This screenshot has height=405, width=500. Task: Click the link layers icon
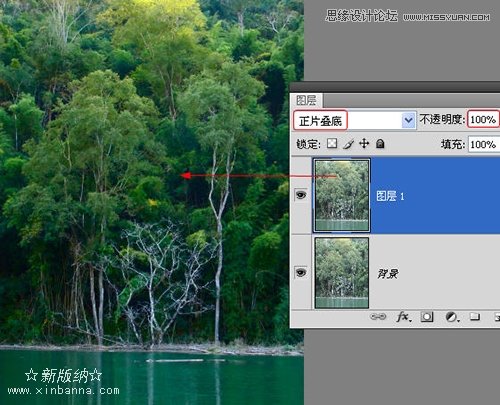[x=378, y=316]
